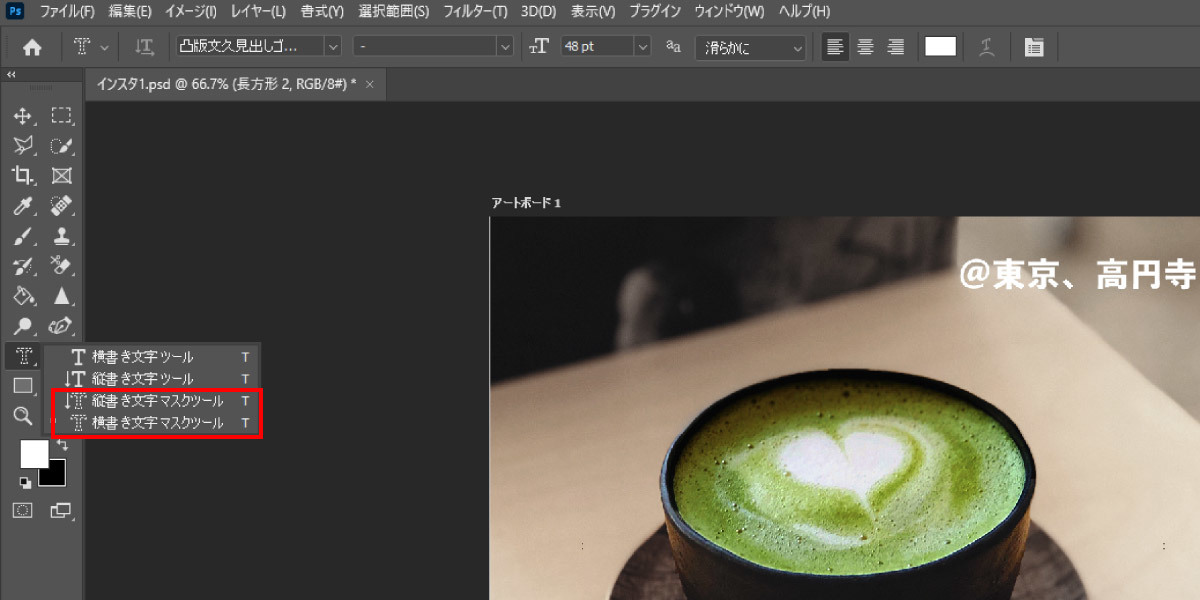Select the Clone Stamp tool
1200x600 pixels.
61,236
